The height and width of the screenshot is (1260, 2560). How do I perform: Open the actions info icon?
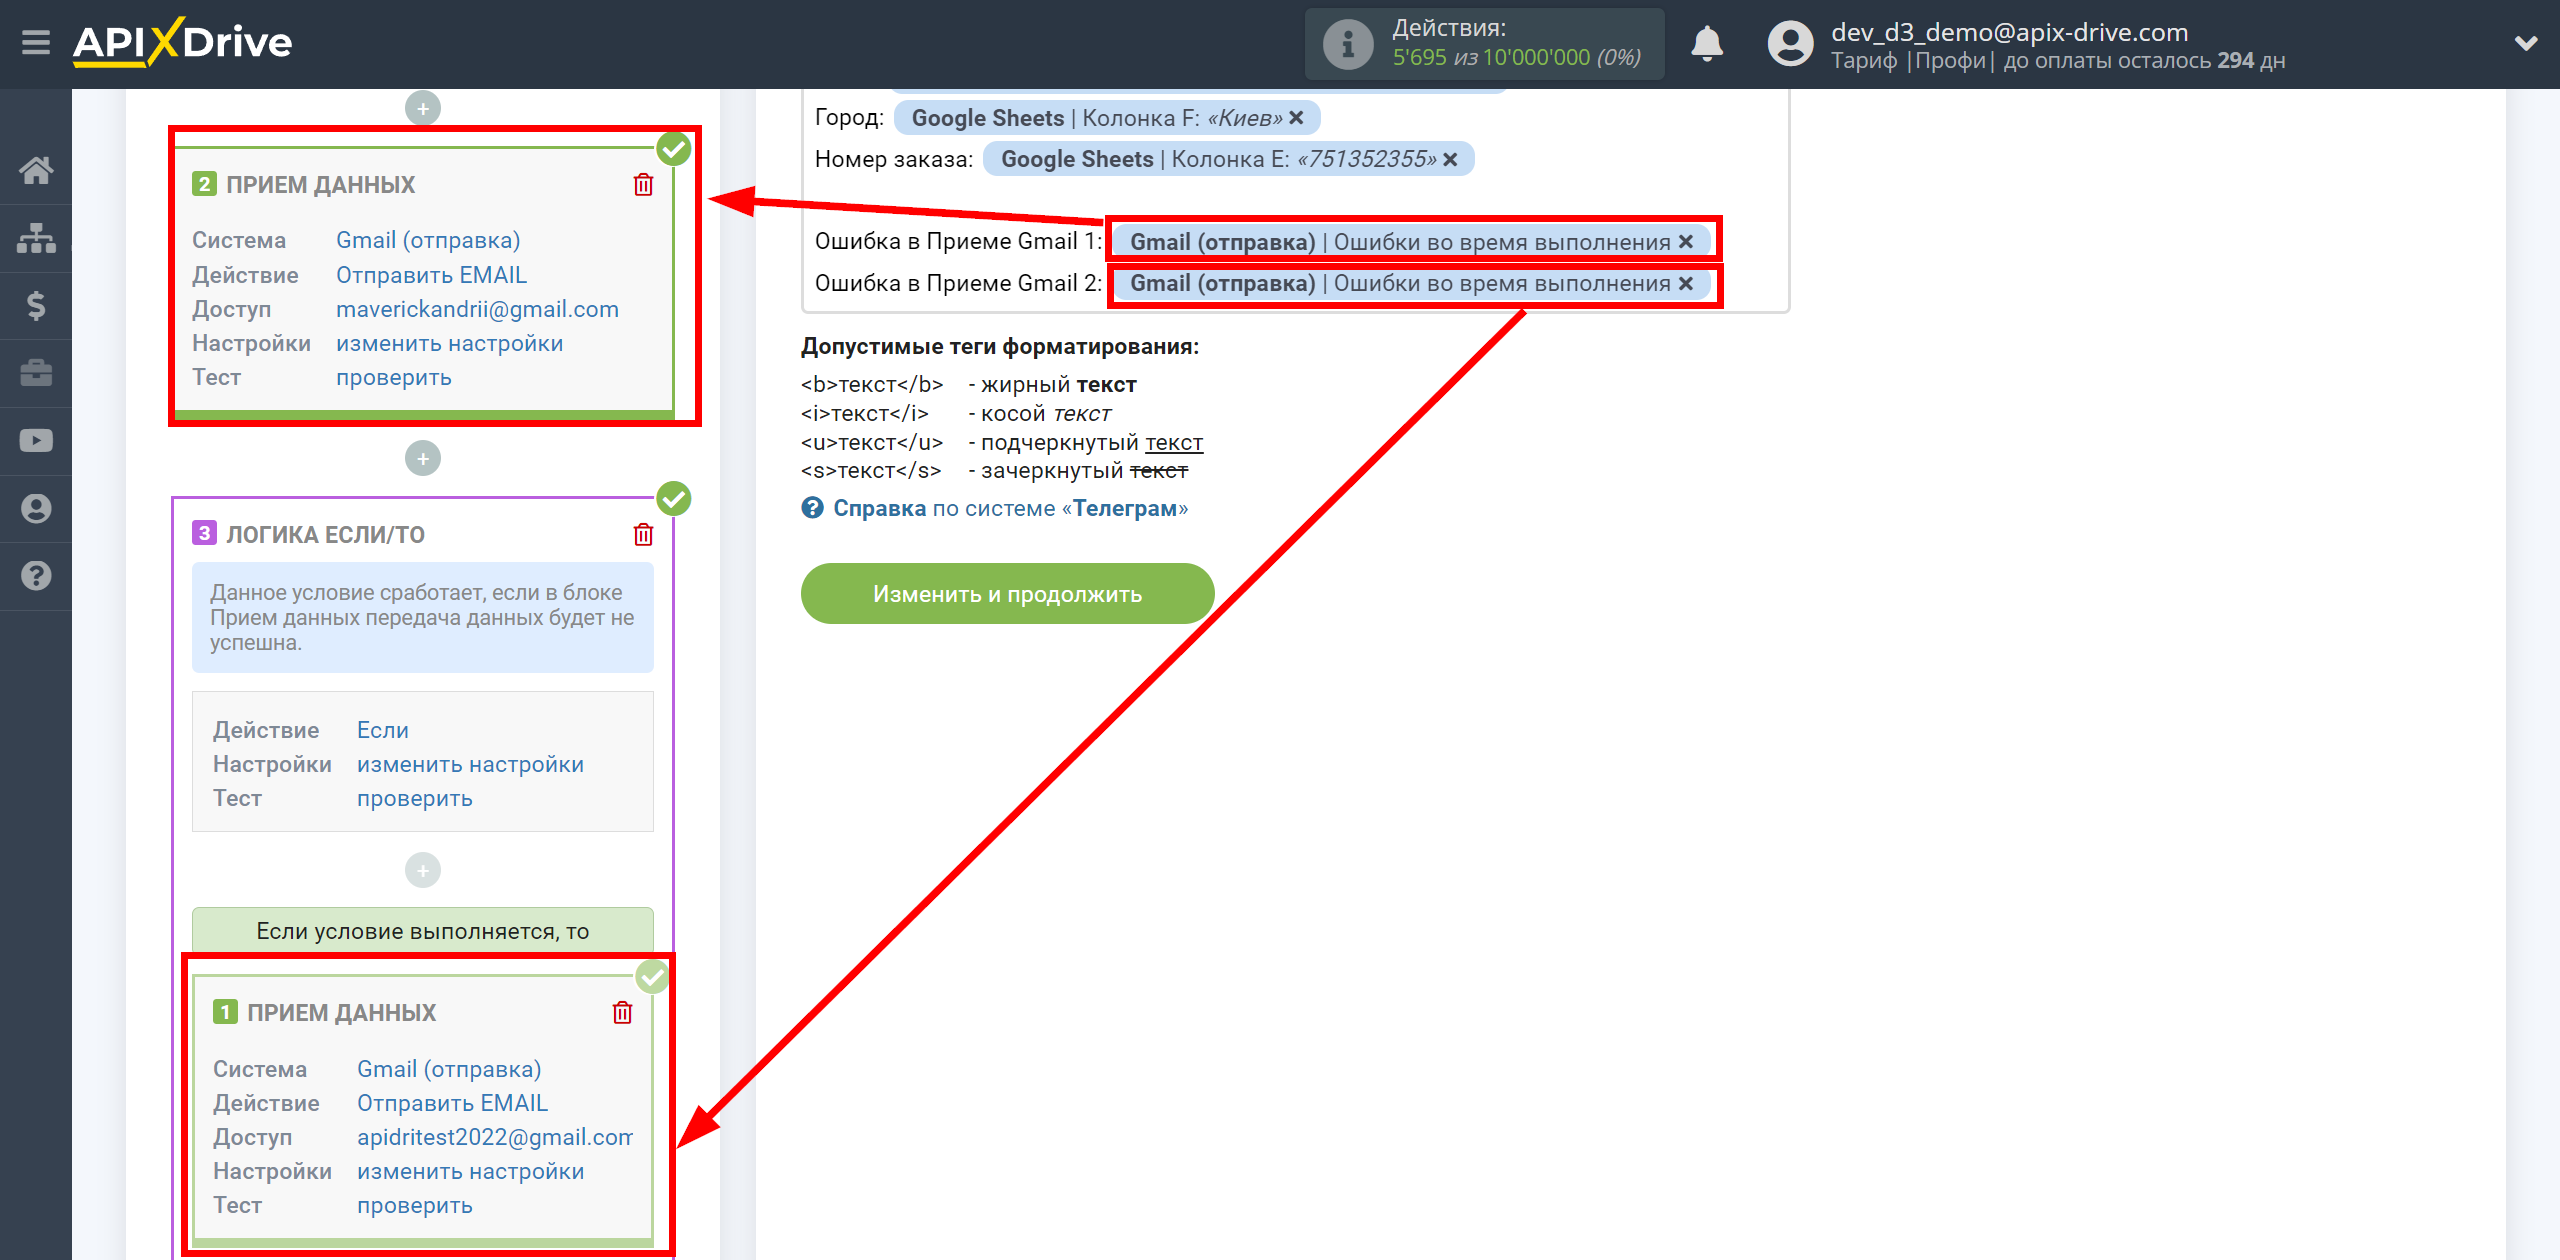click(x=1347, y=44)
